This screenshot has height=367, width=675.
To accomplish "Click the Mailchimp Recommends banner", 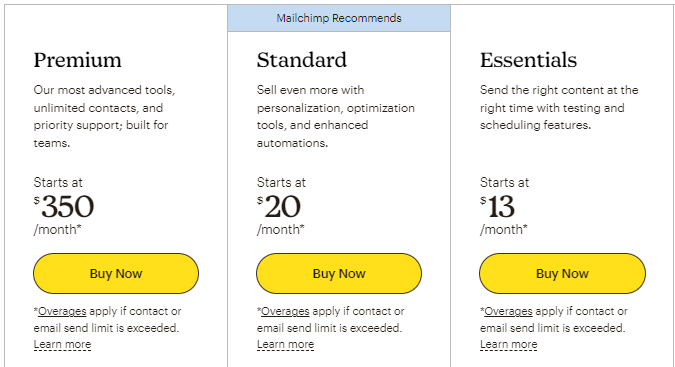I will coord(339,18).
